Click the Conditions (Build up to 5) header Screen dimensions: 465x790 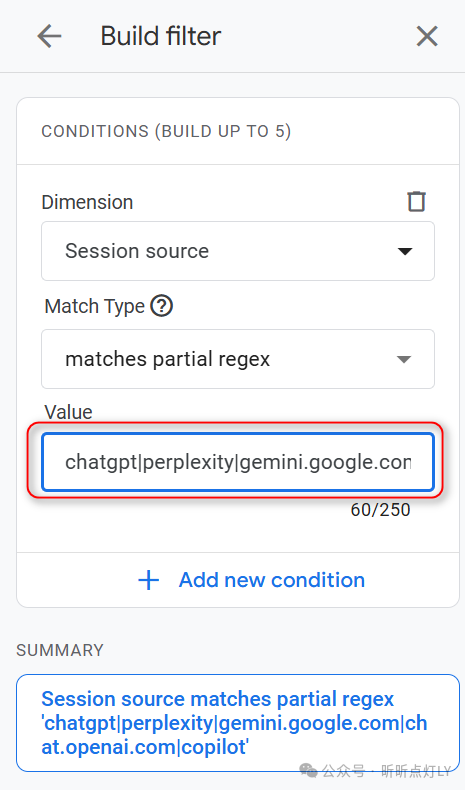(166, 131)
